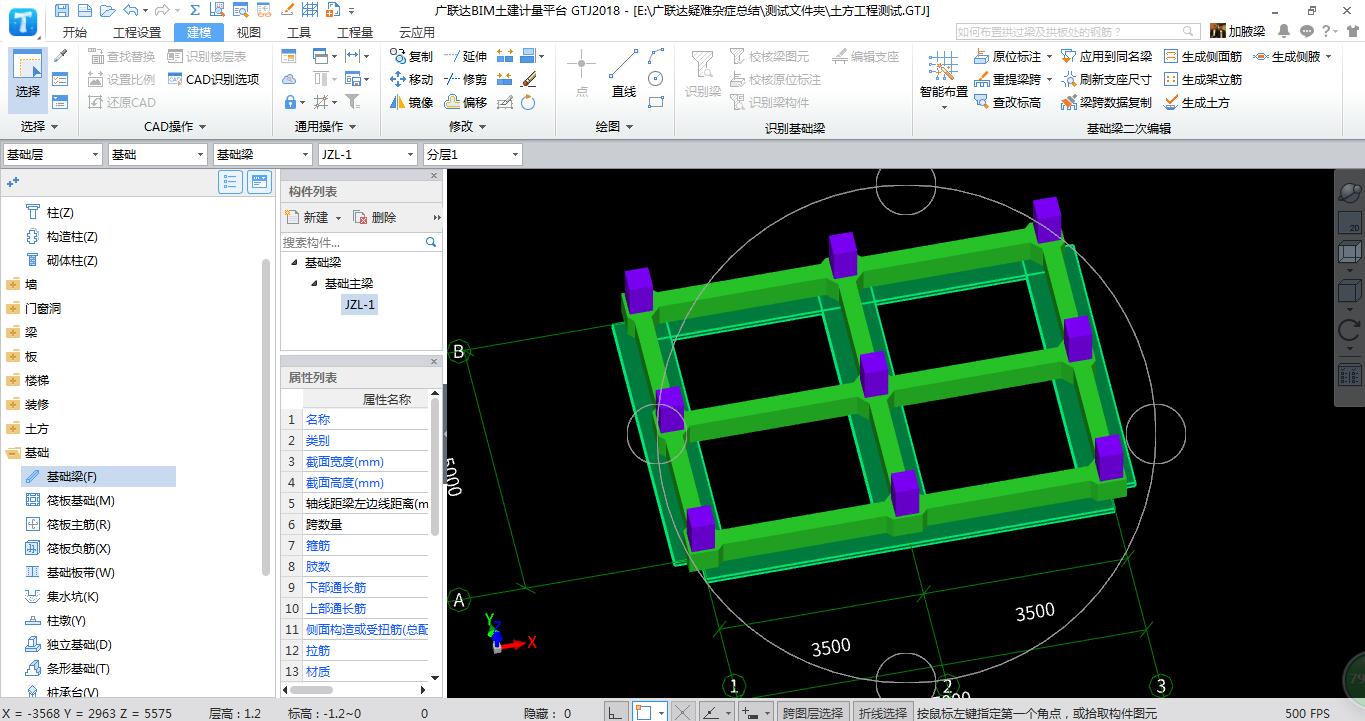Click 新建 in component list panel

tap(314, 217)
